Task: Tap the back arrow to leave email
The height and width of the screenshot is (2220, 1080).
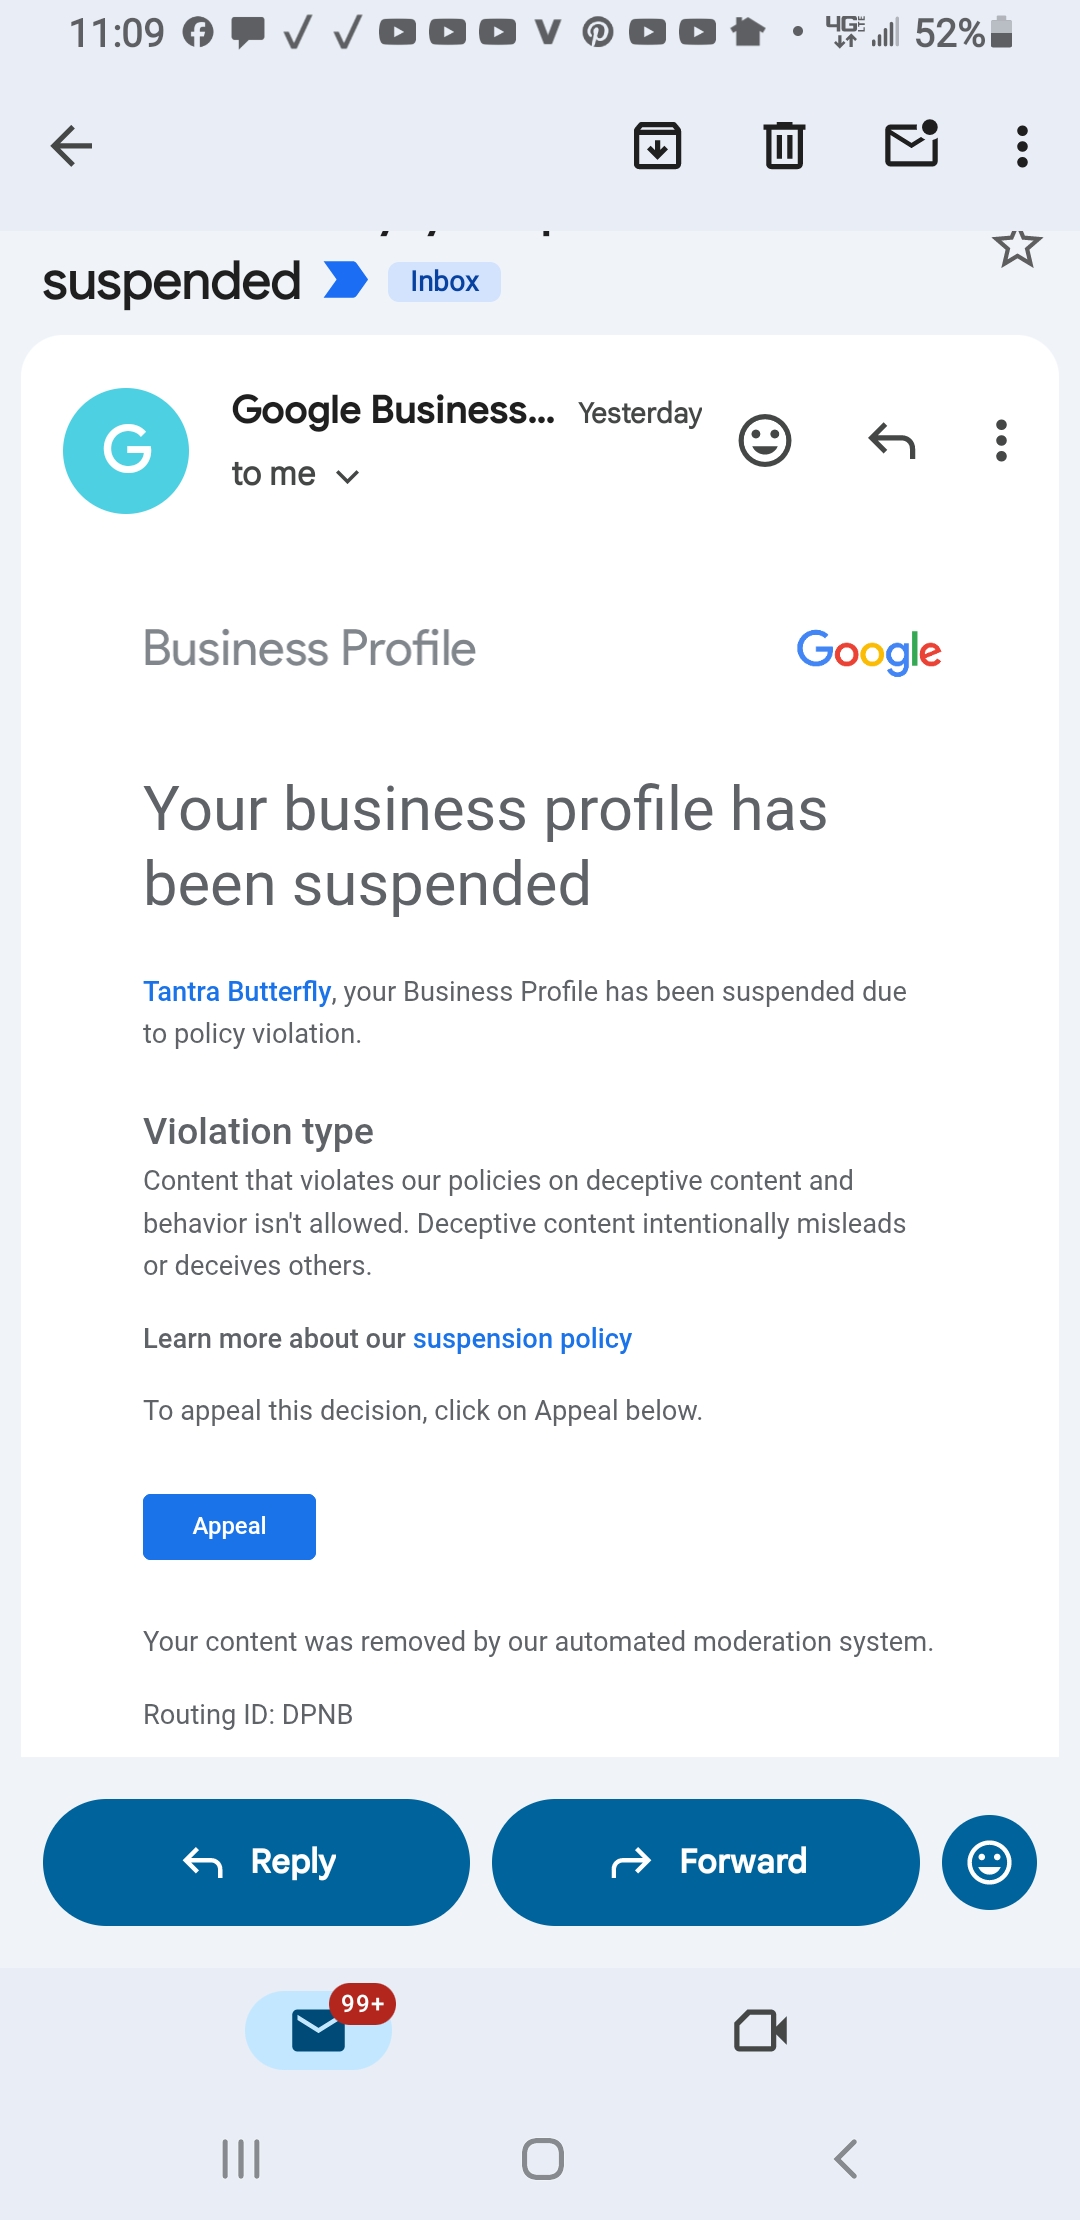Action: tap(71, 146)
